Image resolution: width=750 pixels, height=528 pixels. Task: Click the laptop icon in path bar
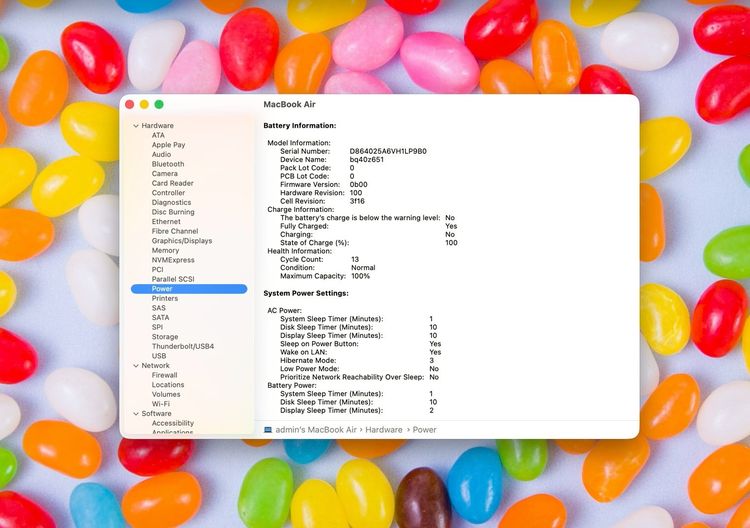pos(268,430)
